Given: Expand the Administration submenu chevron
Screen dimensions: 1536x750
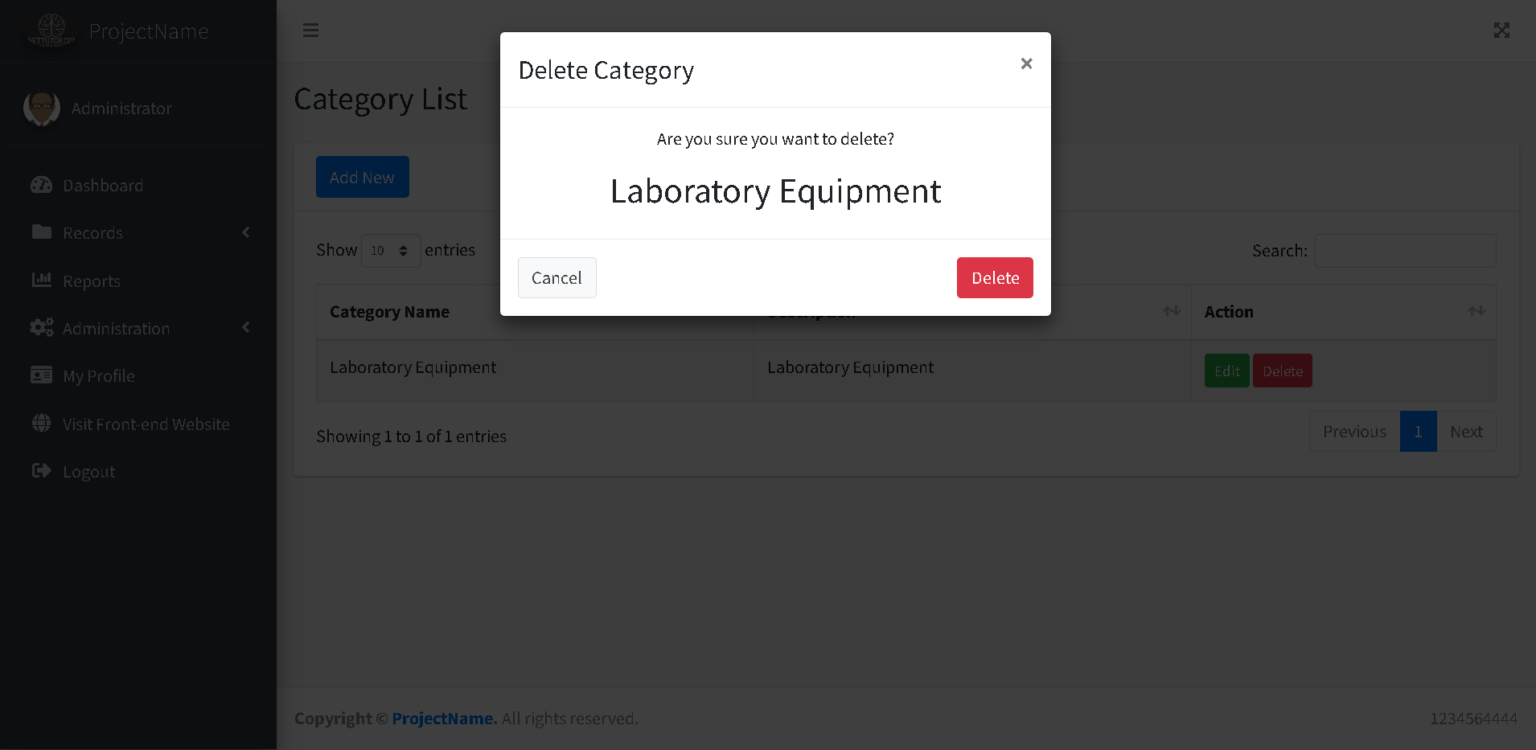Looking at the screenshot, I should pyautogui.click(x=246, y=328).
